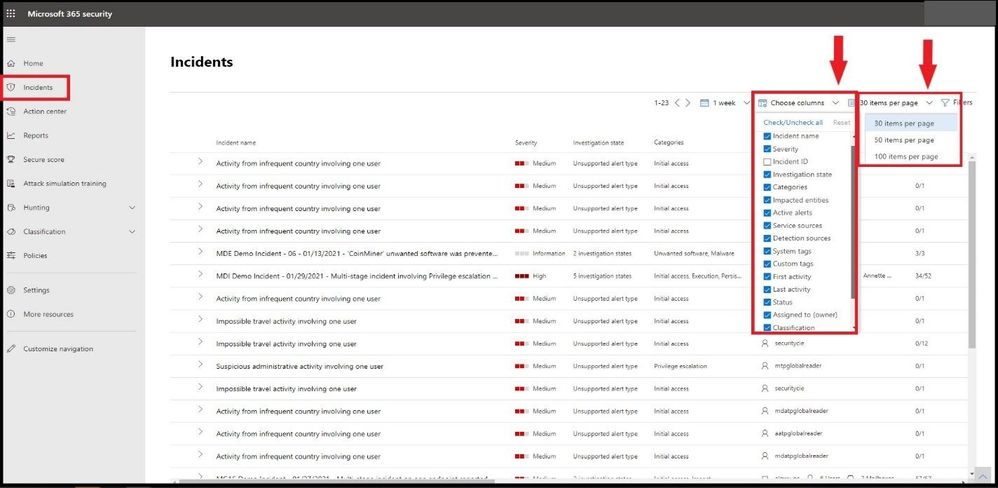Click the incidents table vertical scrollbar
Image resolution: width=998 pixels, height=488 pixels.
point(971,254)
